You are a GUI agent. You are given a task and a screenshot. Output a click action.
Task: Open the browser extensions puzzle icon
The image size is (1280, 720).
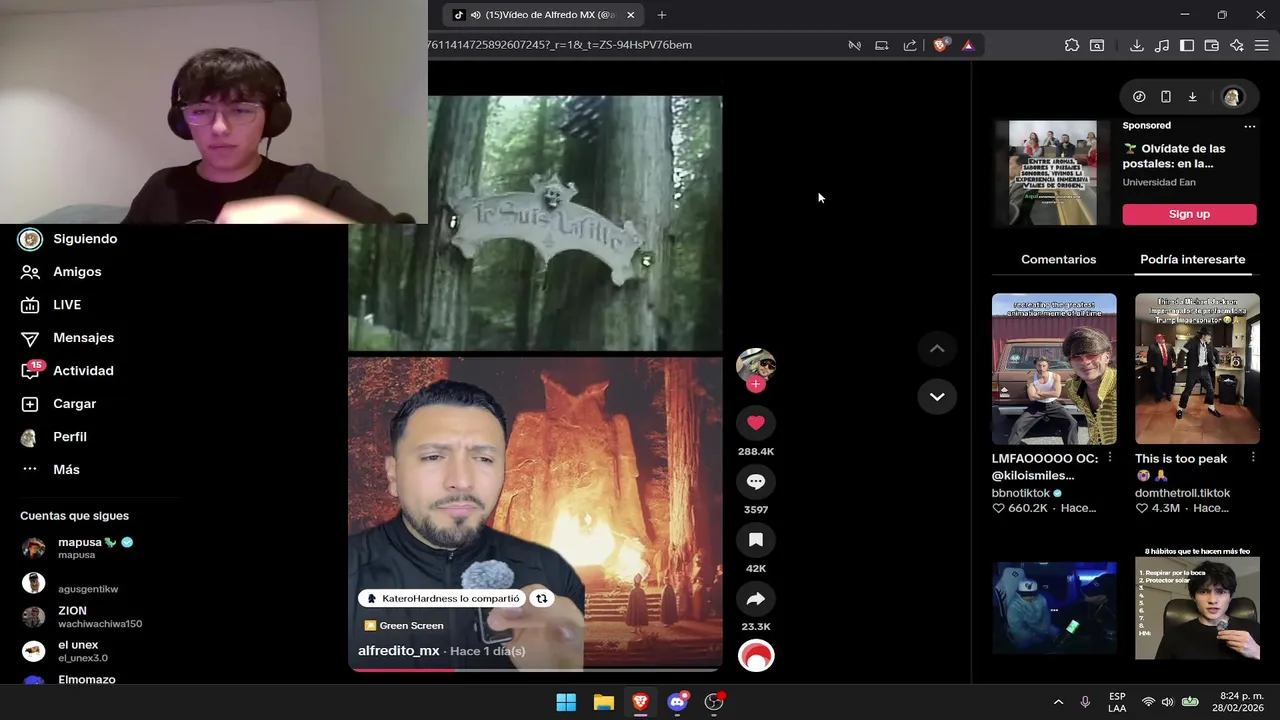(x=1072, y=45)
